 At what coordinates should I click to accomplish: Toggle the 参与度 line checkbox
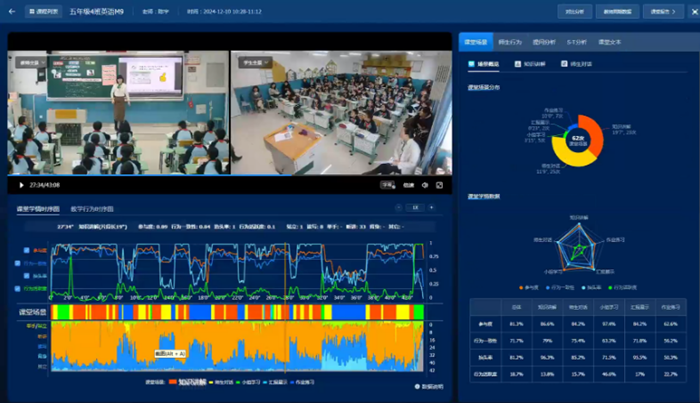point(27,249)
